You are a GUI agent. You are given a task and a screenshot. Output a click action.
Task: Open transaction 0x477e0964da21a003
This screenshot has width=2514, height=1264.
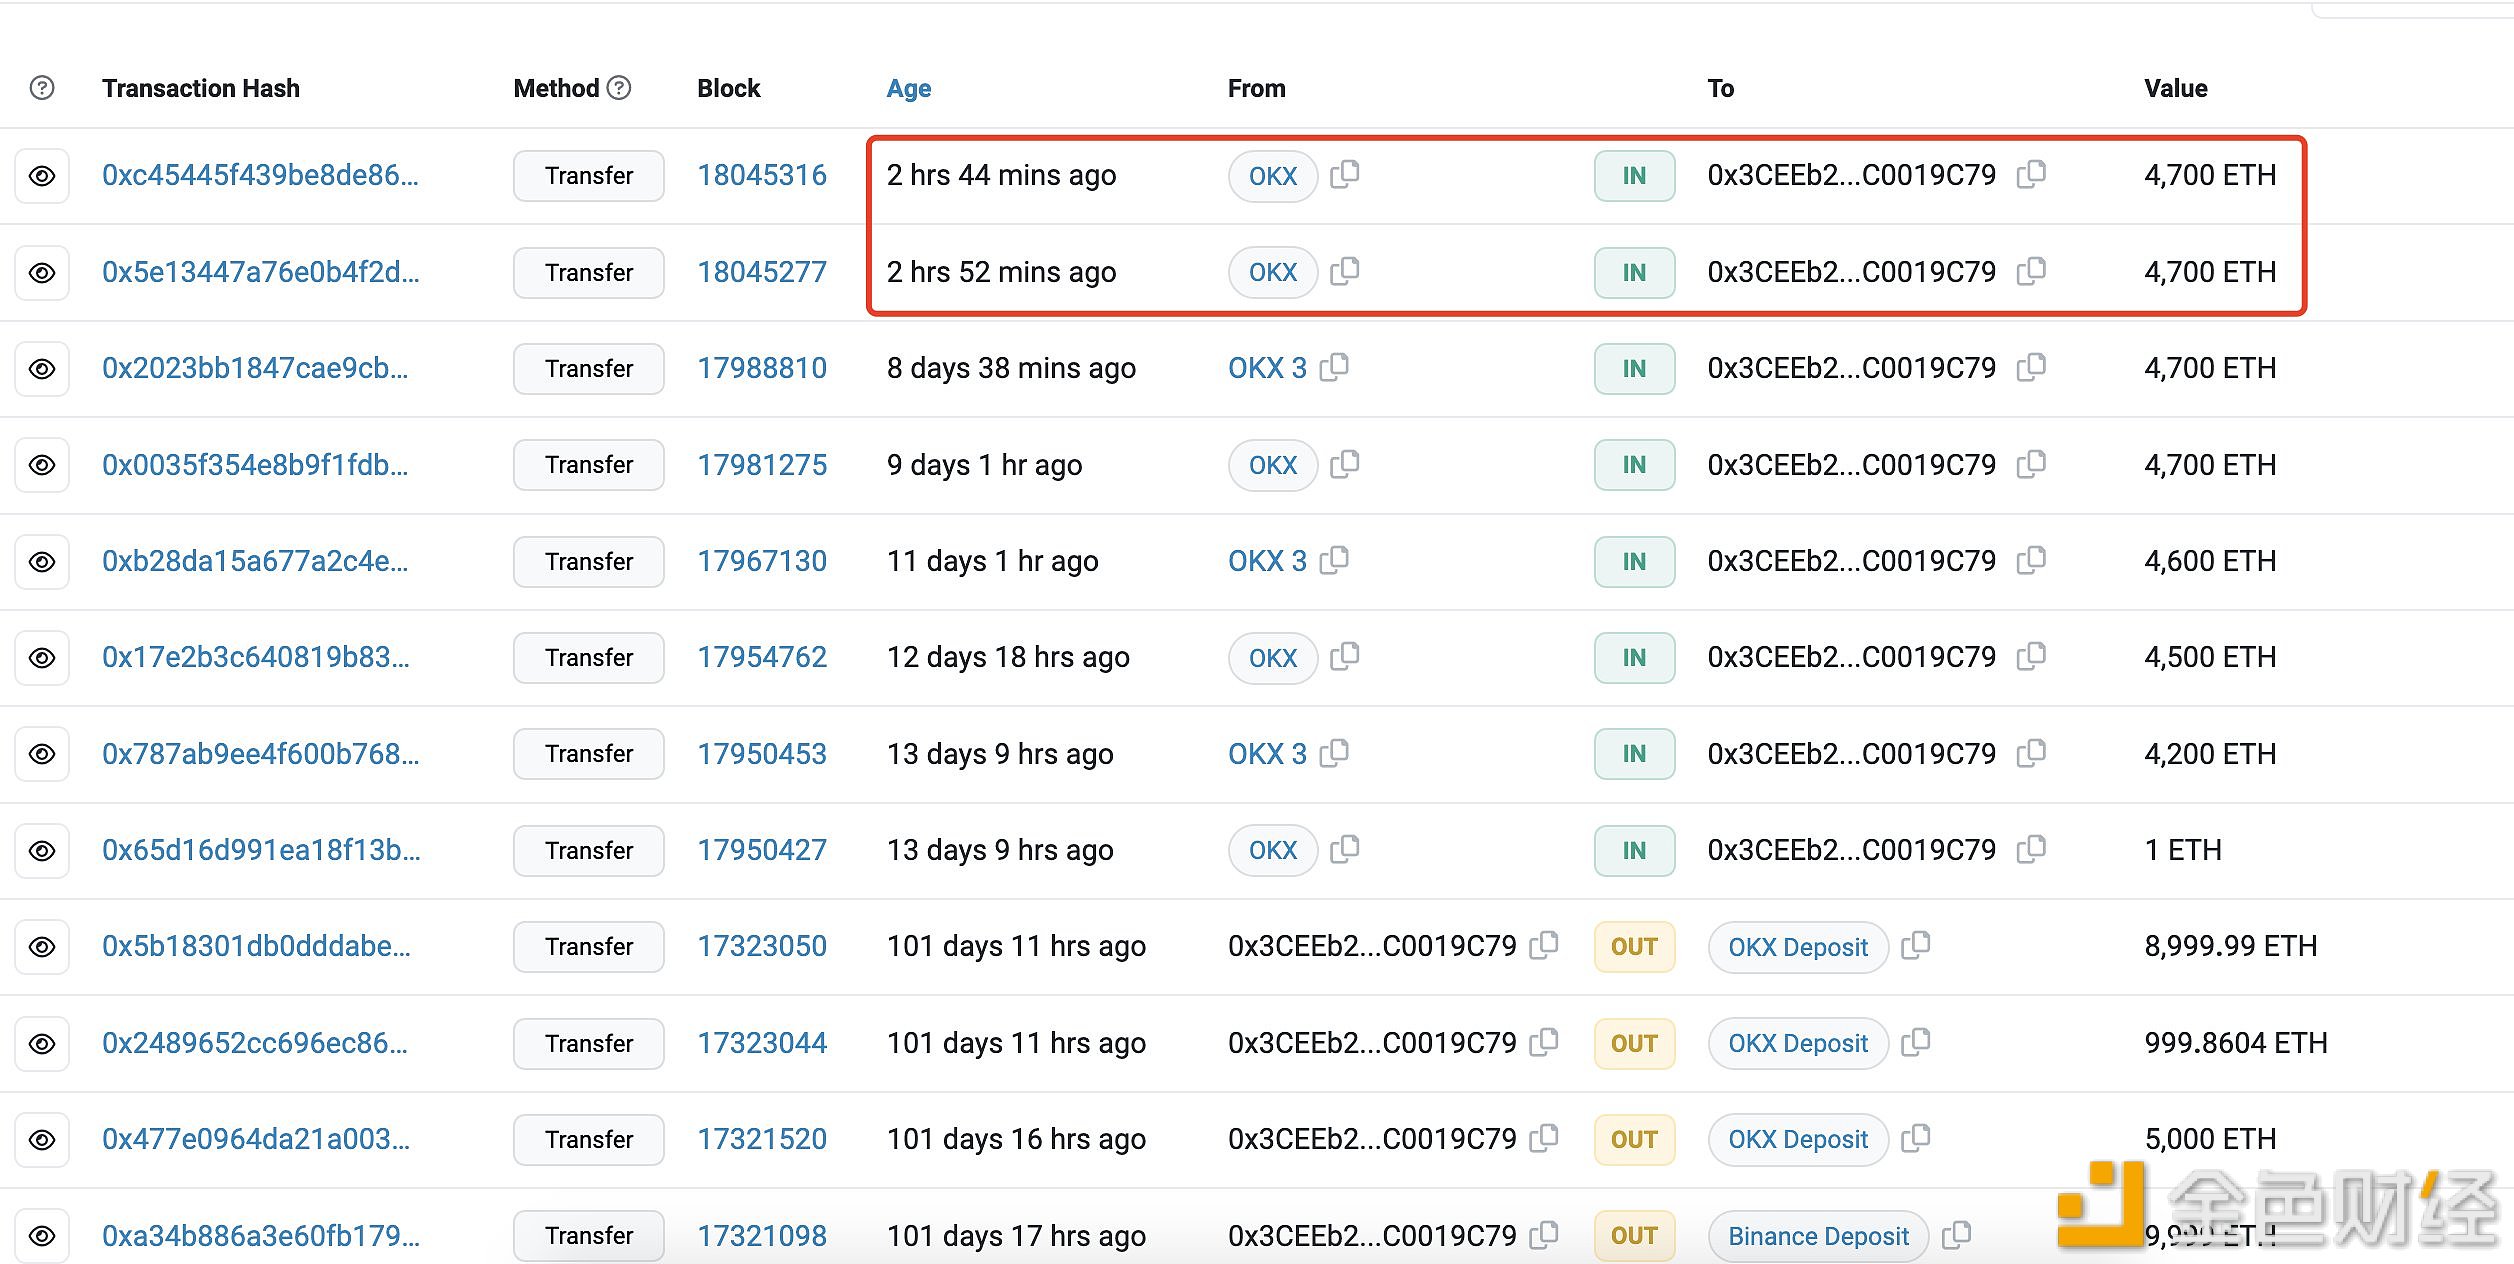(x=256, y=1139)
